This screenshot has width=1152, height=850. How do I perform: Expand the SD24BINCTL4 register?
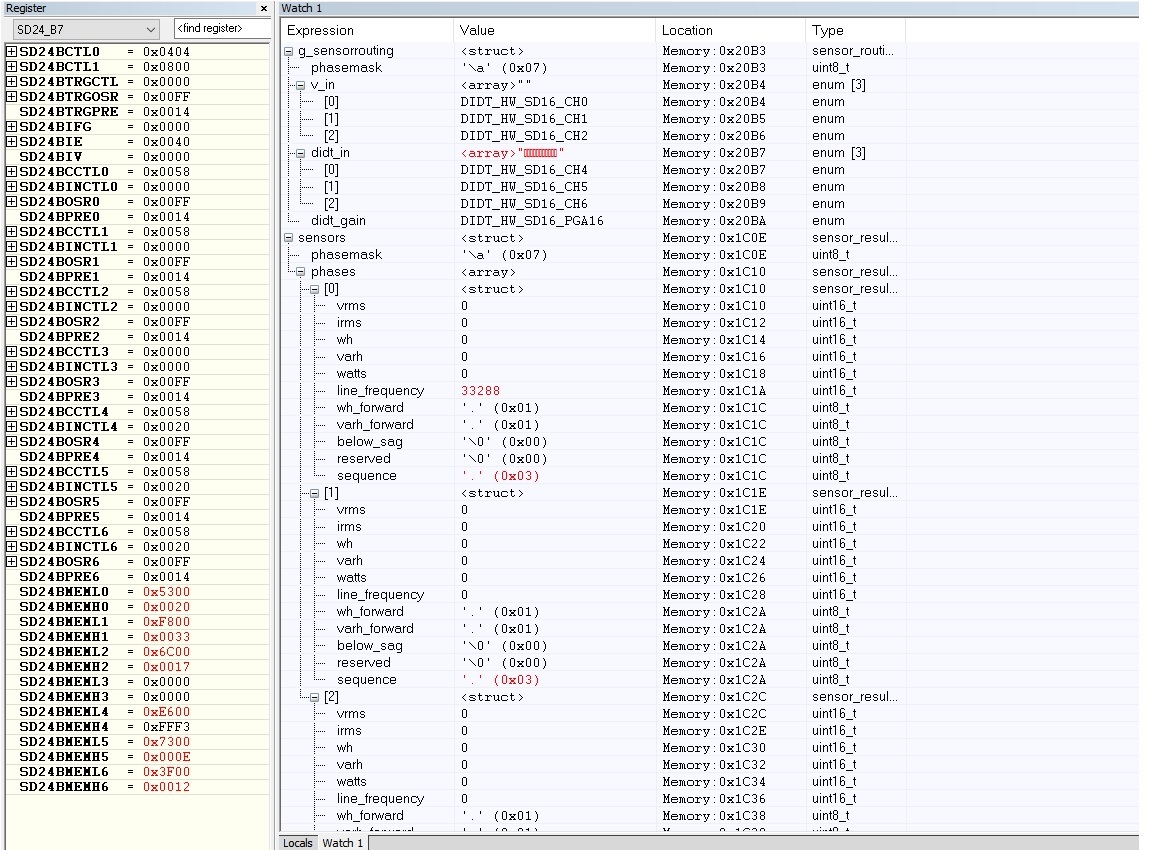[x=11, y=426]
